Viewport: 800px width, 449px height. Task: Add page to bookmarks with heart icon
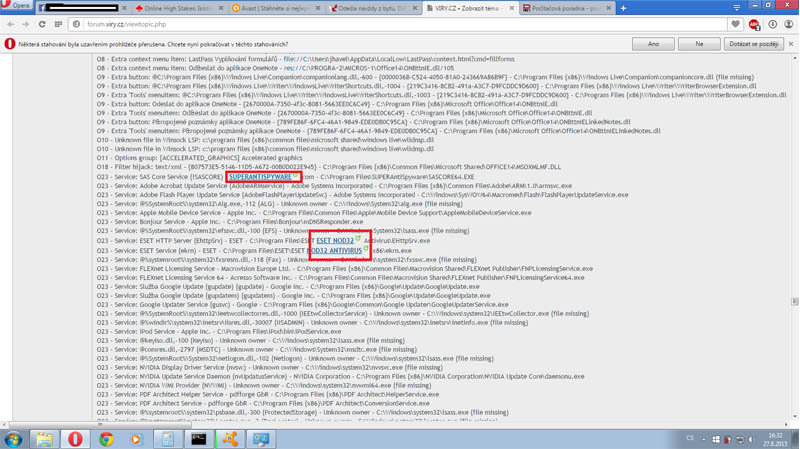[736, 24]
